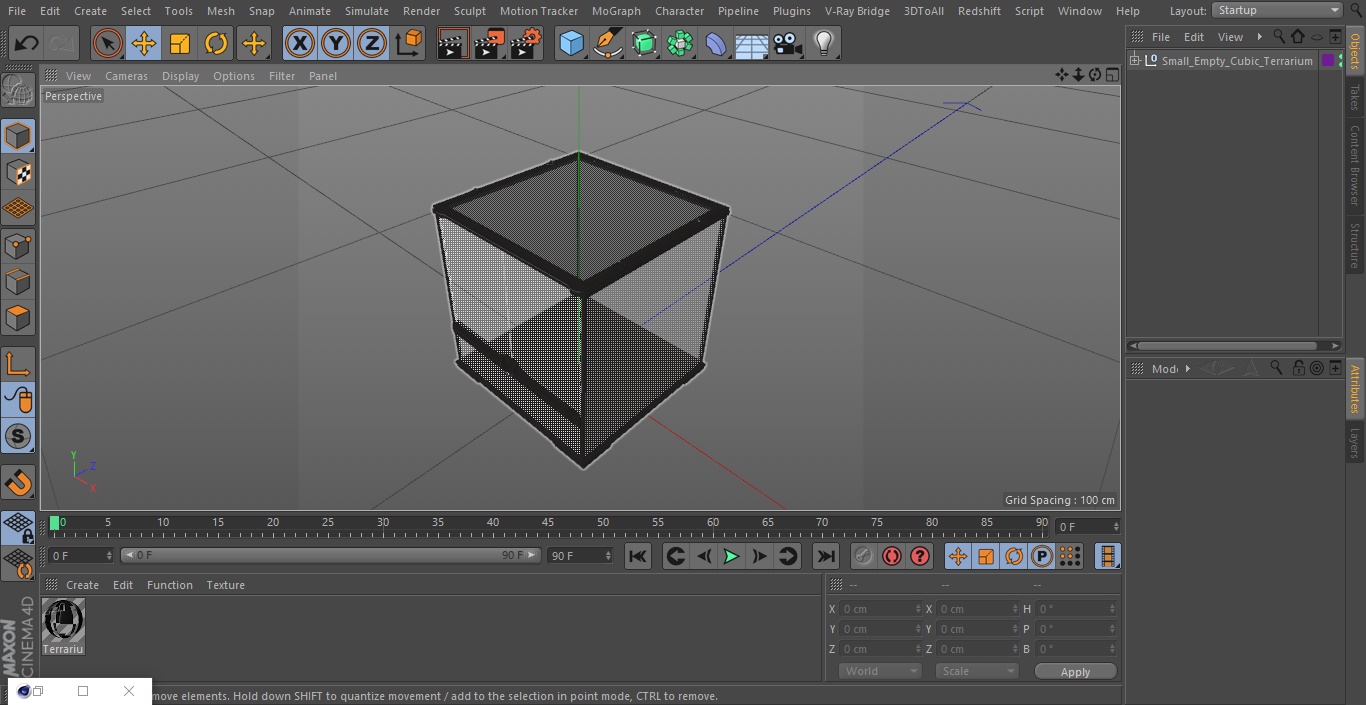
Task: Open the MoGraph menu
Action: click(616, 11)
